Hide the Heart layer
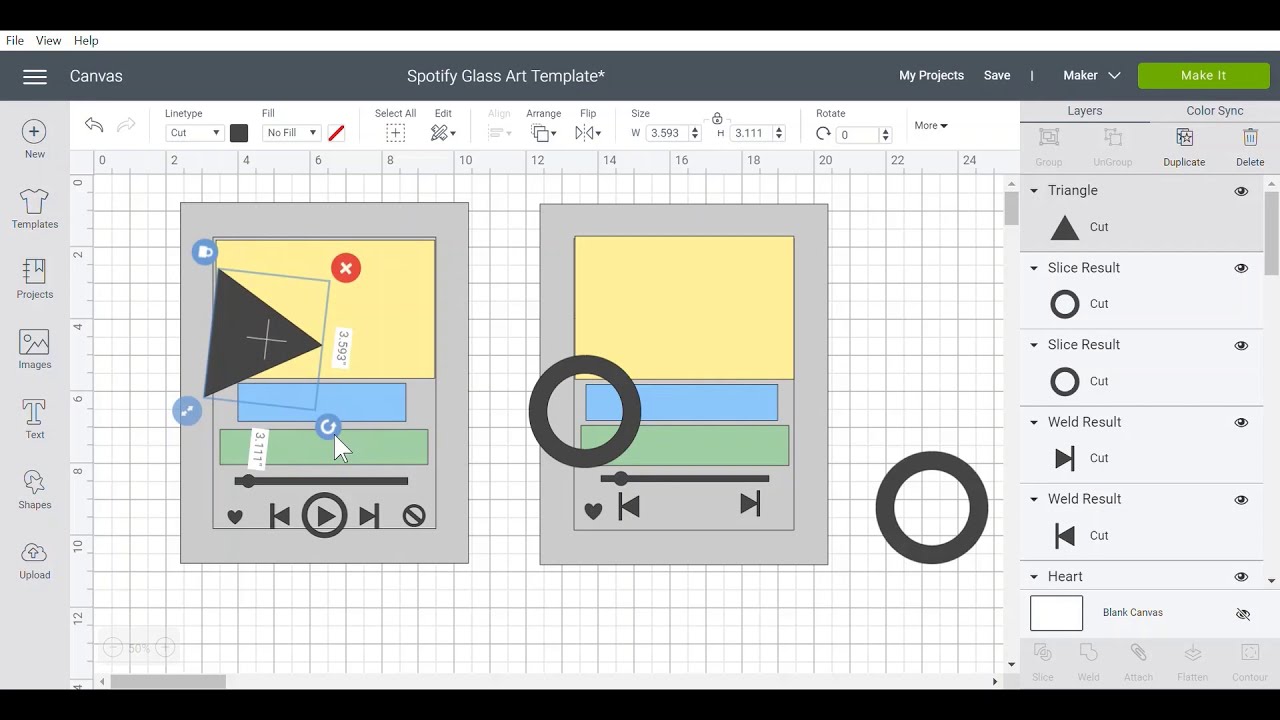 (x=1241, y=577)
